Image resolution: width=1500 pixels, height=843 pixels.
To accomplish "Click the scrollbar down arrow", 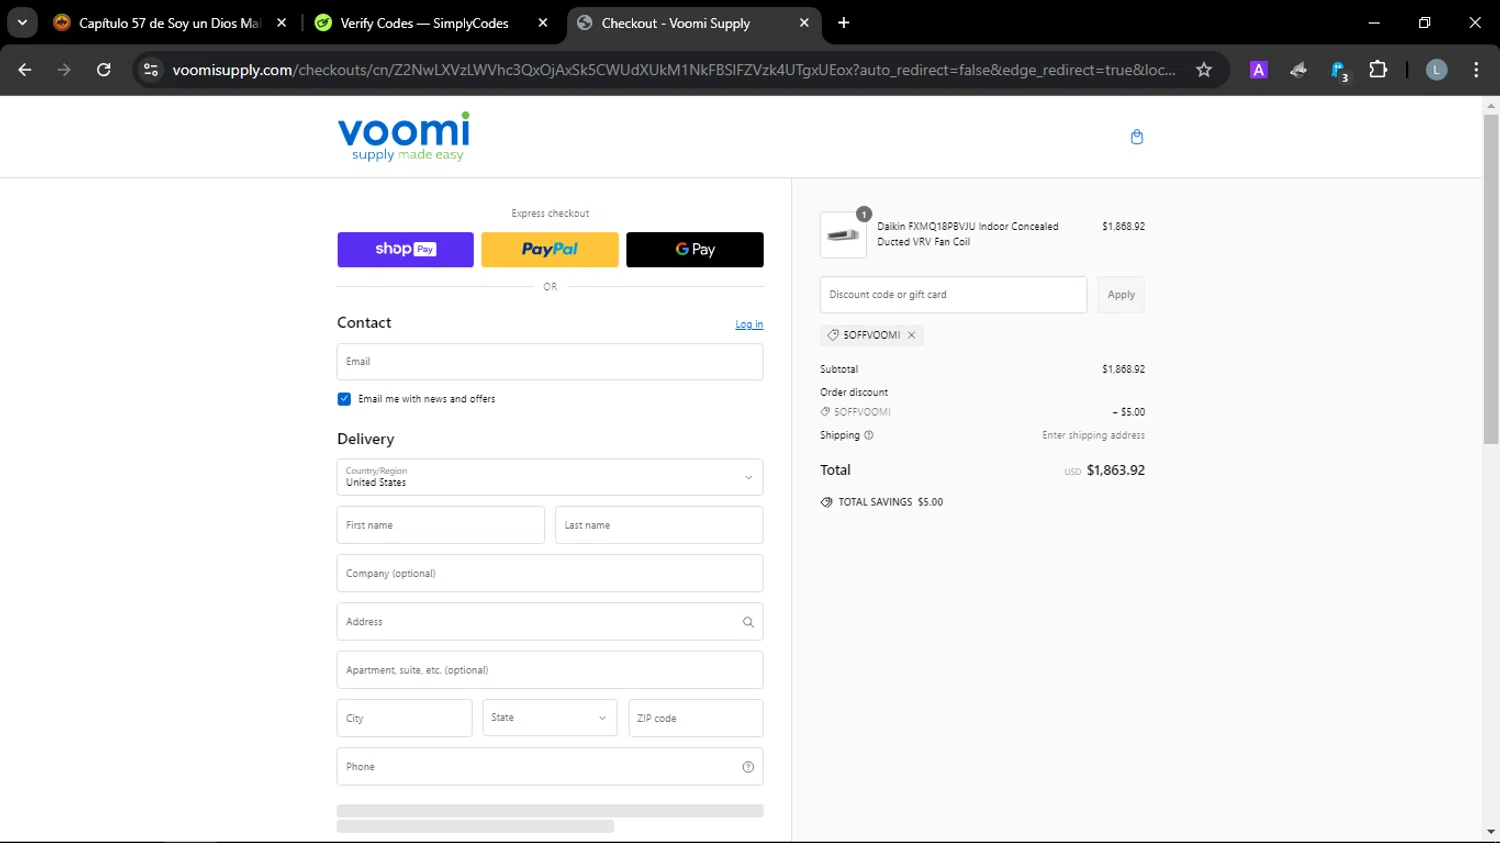I will coord(1491,832).
